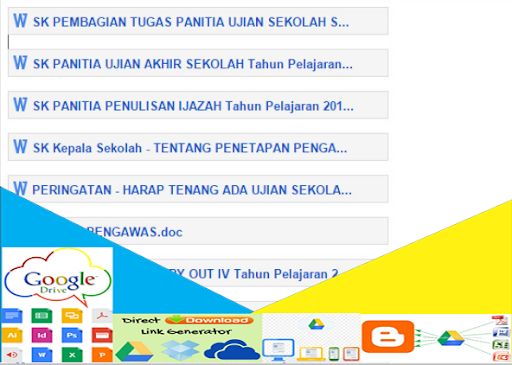Screen dimensions: 512x365
Task: Click the Photoshop Ps file icon
Action: tap(72, 335)
